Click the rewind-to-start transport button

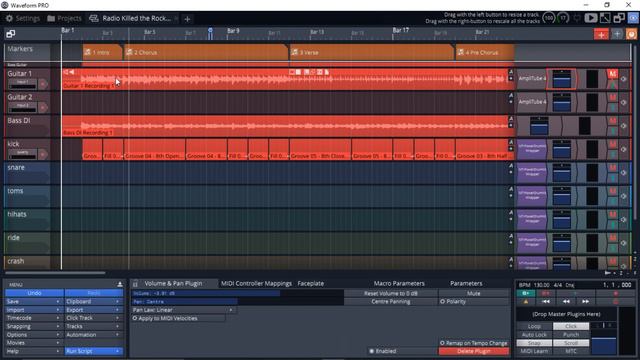tap(546, 302)
